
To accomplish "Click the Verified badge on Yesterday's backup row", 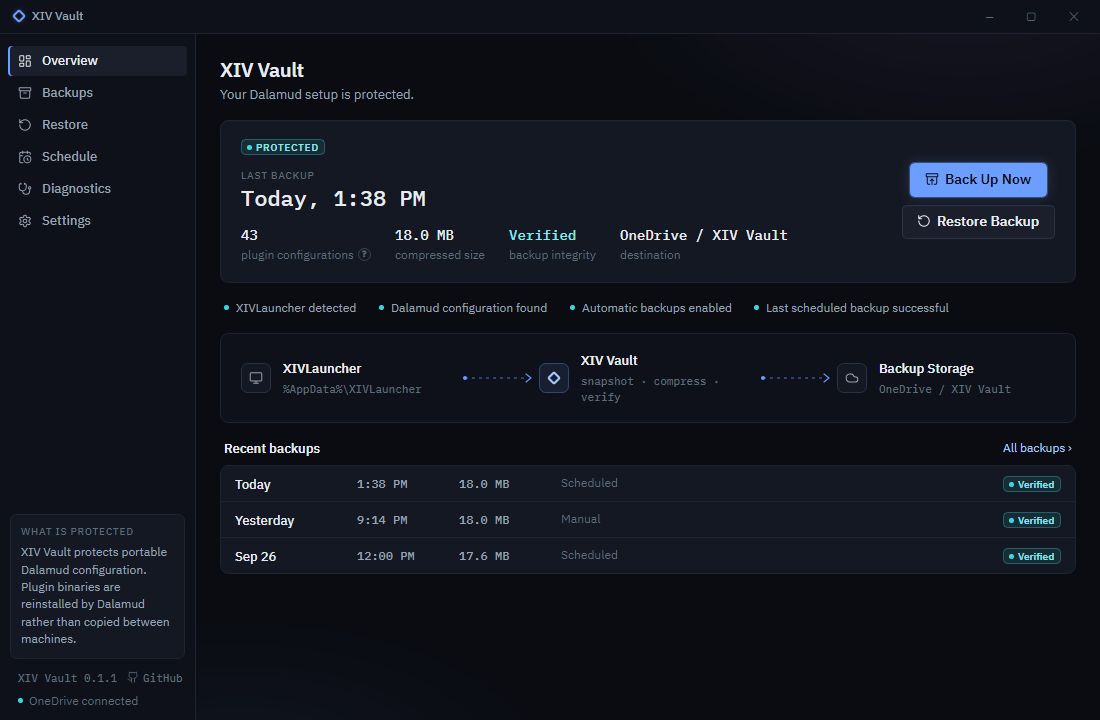I will click(x=1031, y=521).
